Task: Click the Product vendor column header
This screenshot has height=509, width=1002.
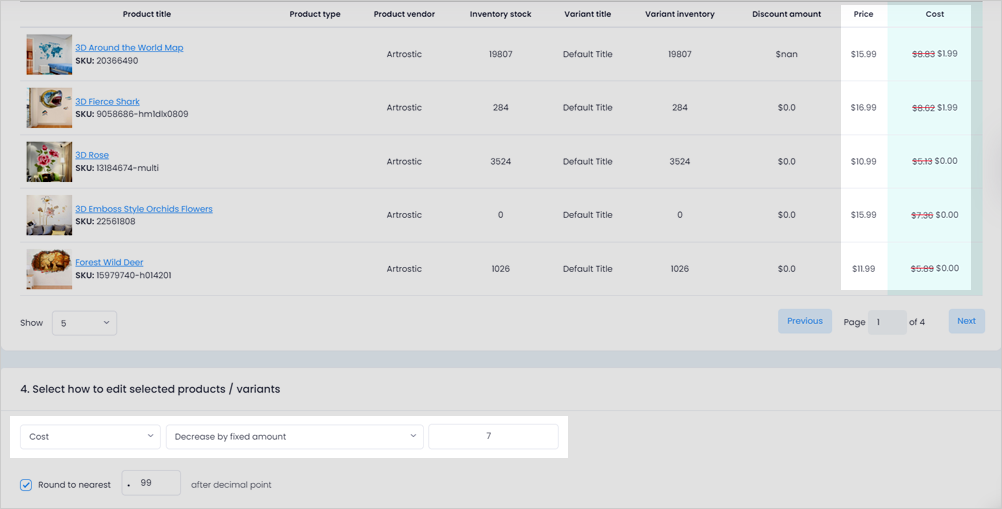Action: pyautogui.click(x=405, y=14)
